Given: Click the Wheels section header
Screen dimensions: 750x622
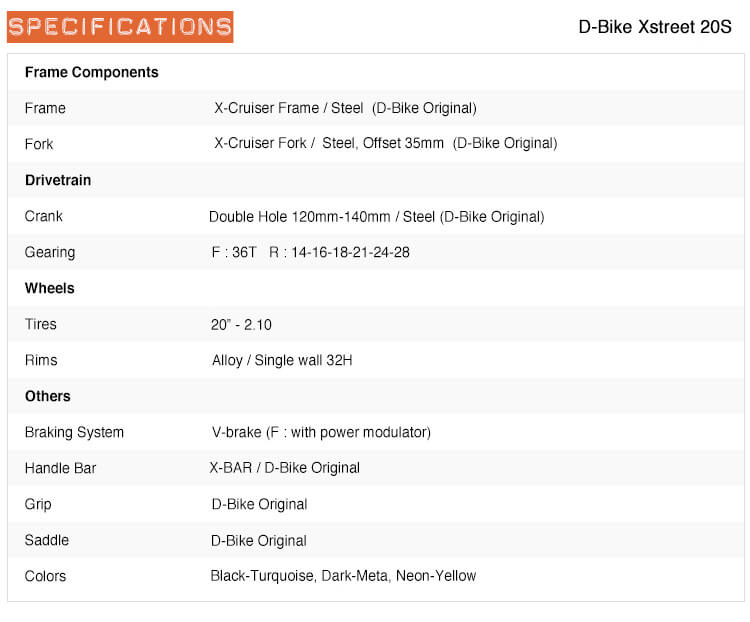Looking at the screenshot, I should 50,288.
